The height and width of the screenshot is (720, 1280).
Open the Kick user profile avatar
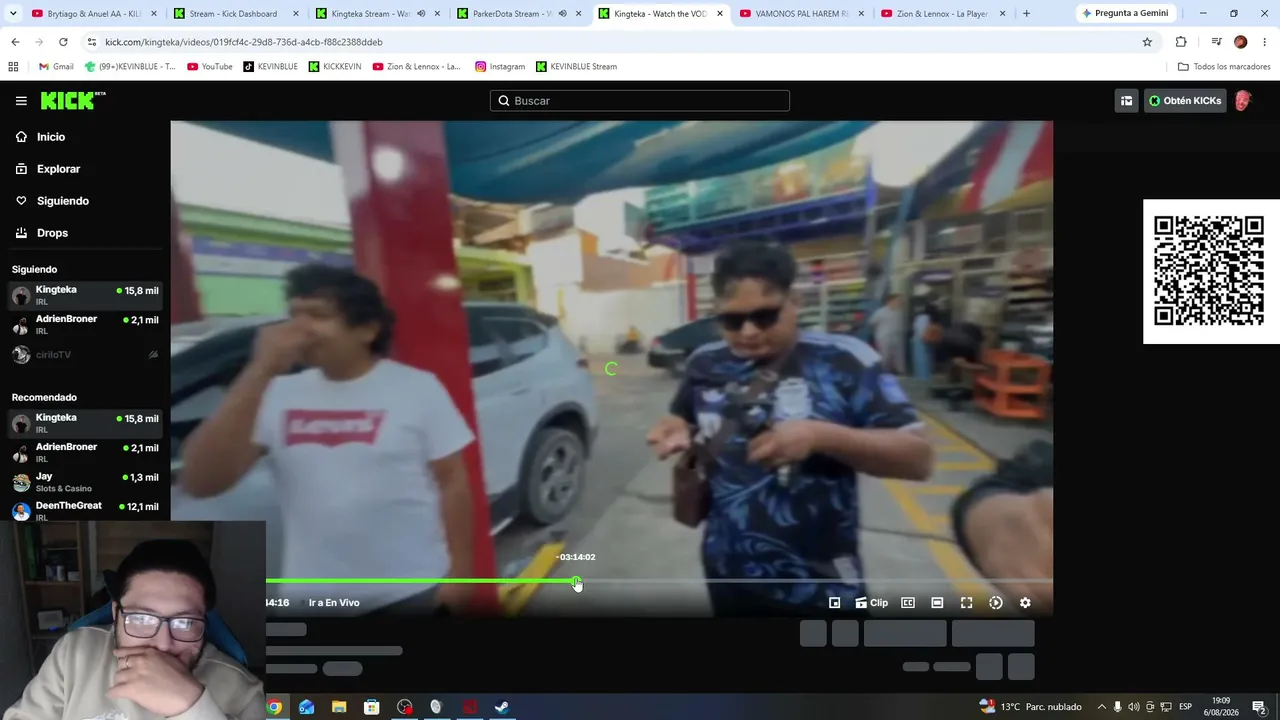tap(1243, 101)
